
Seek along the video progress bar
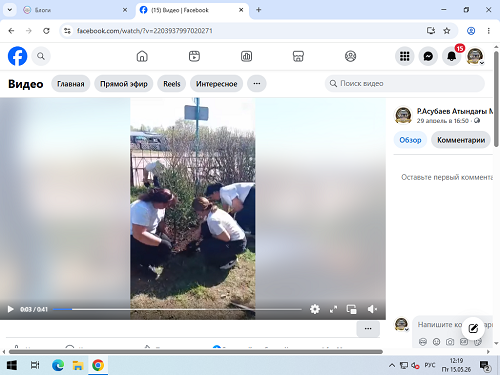[177, 309]
